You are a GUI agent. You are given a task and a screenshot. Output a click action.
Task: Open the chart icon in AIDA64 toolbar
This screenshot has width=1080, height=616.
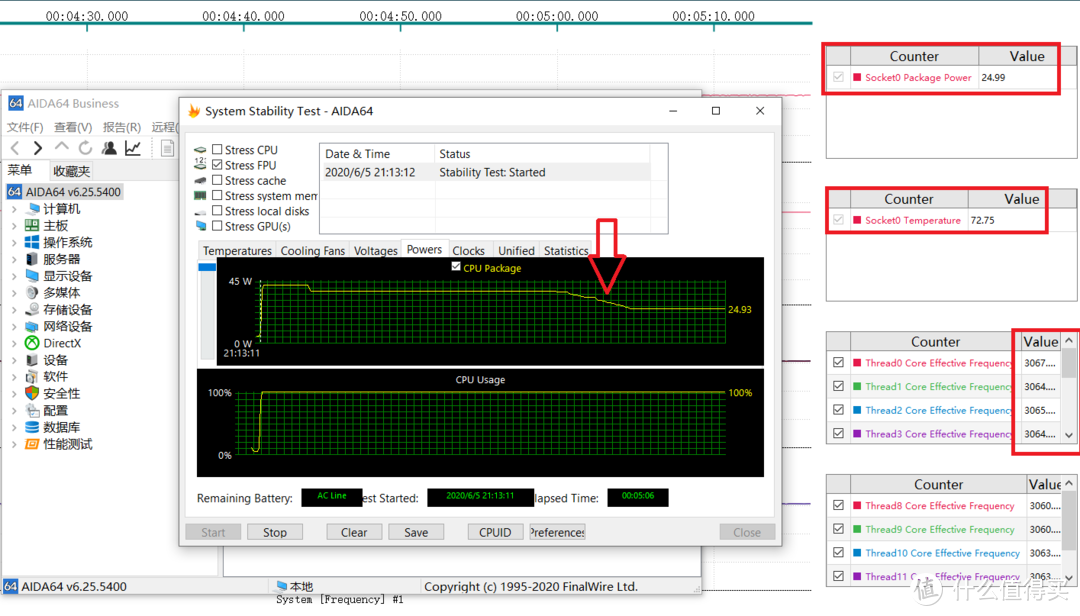133,147
